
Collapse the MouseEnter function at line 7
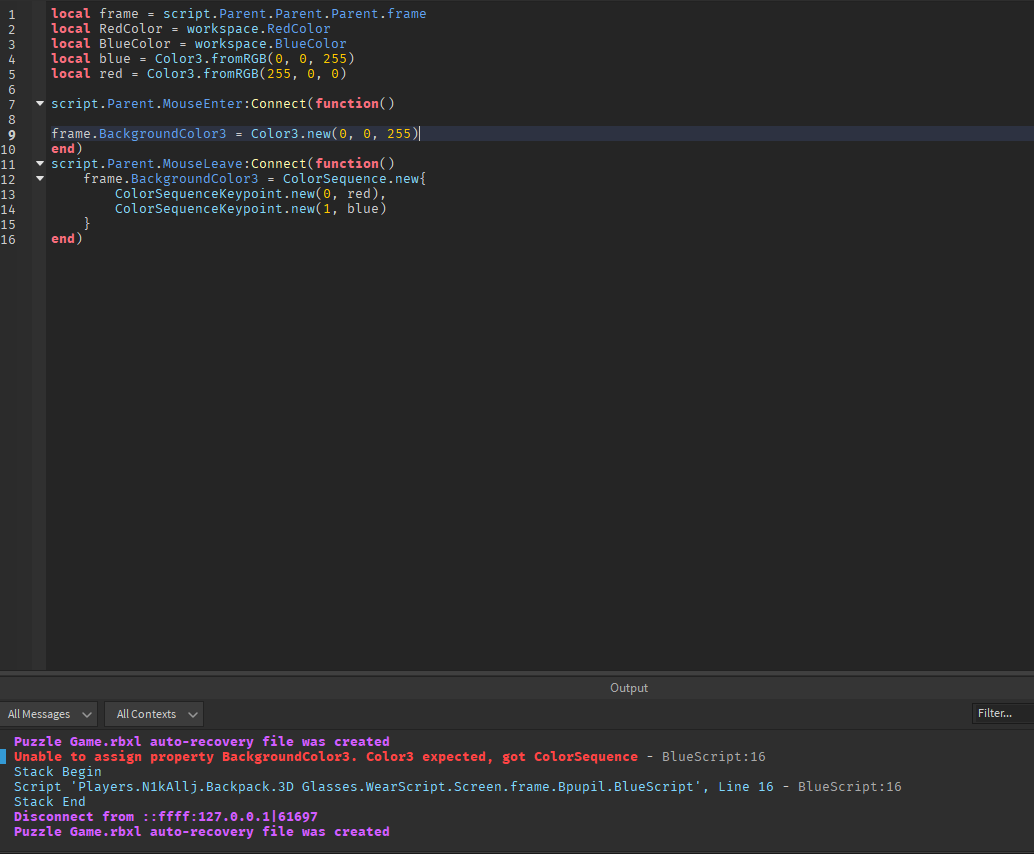point(39,103)
